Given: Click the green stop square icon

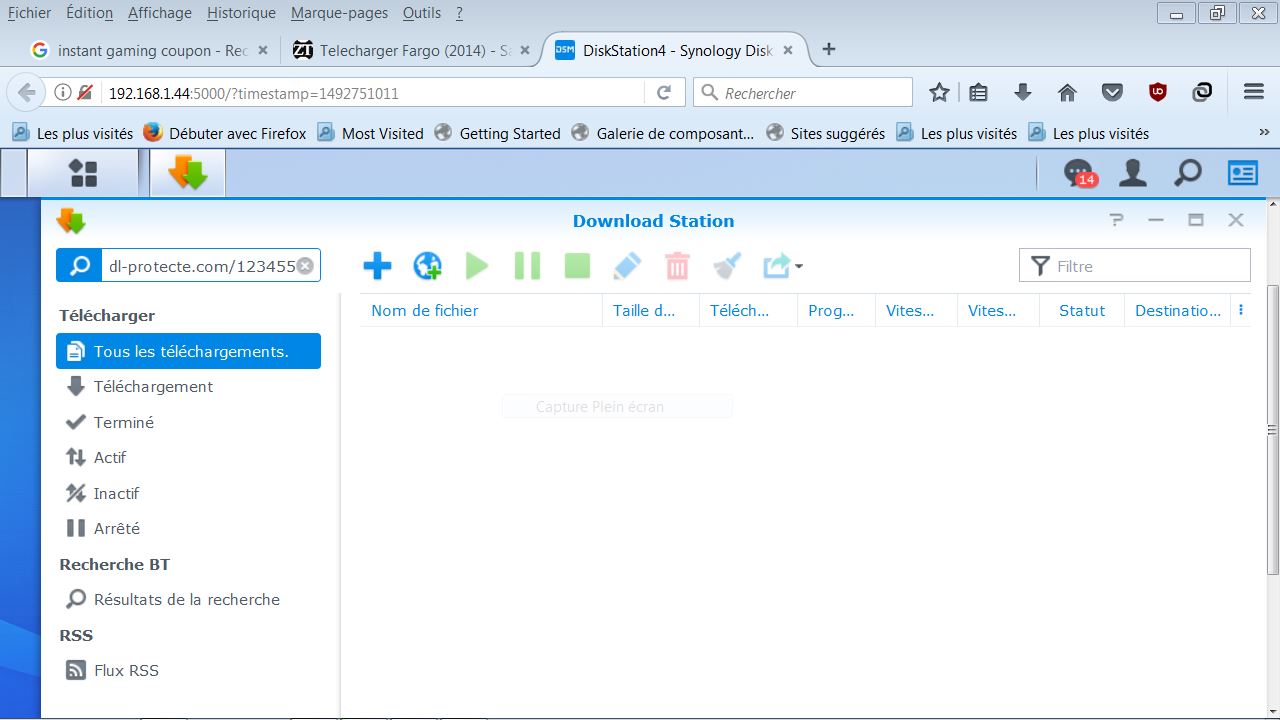Looking at the screenshot, I should 577,266.
